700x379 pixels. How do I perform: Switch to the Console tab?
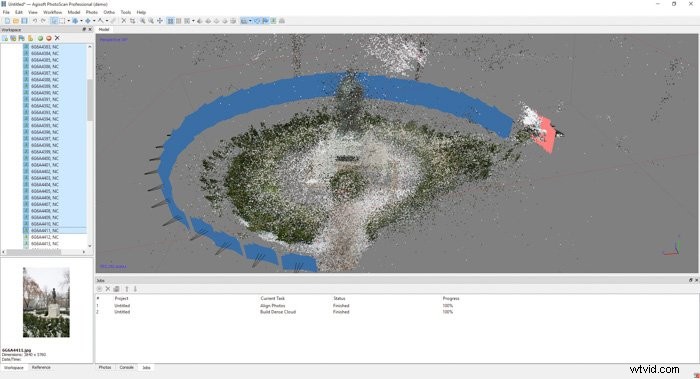click(x=126, y=367)
